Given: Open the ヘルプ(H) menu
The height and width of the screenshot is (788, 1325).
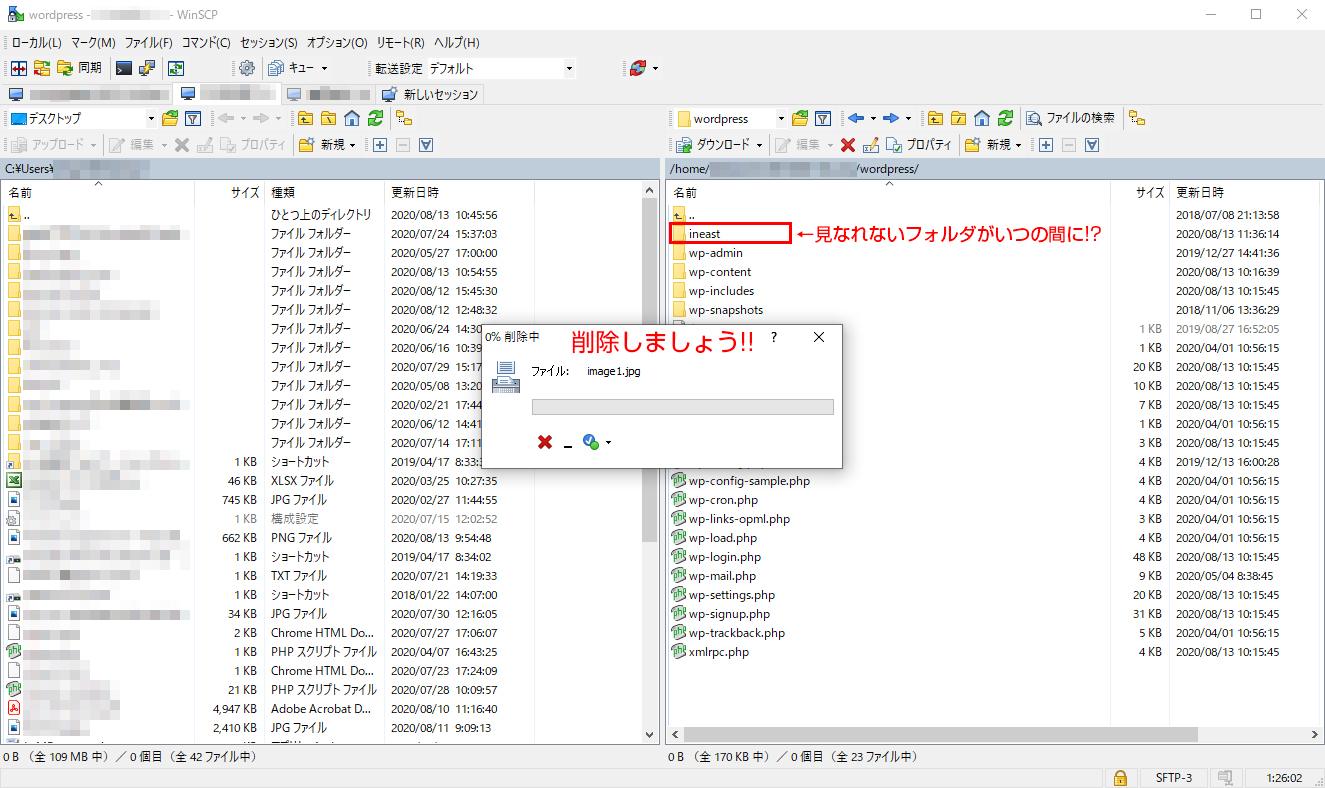Looking at the screenshot, I should point(456,43).
